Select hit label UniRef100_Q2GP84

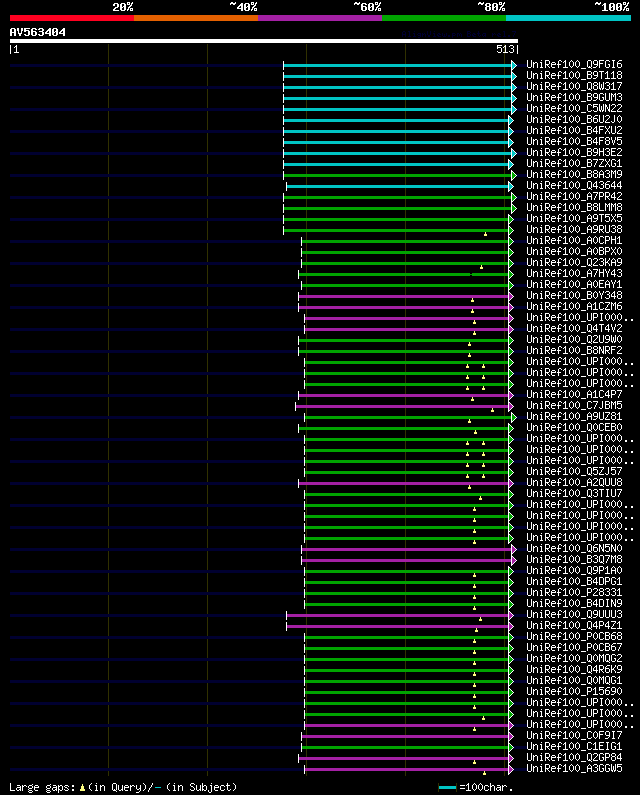click(574, 758)
